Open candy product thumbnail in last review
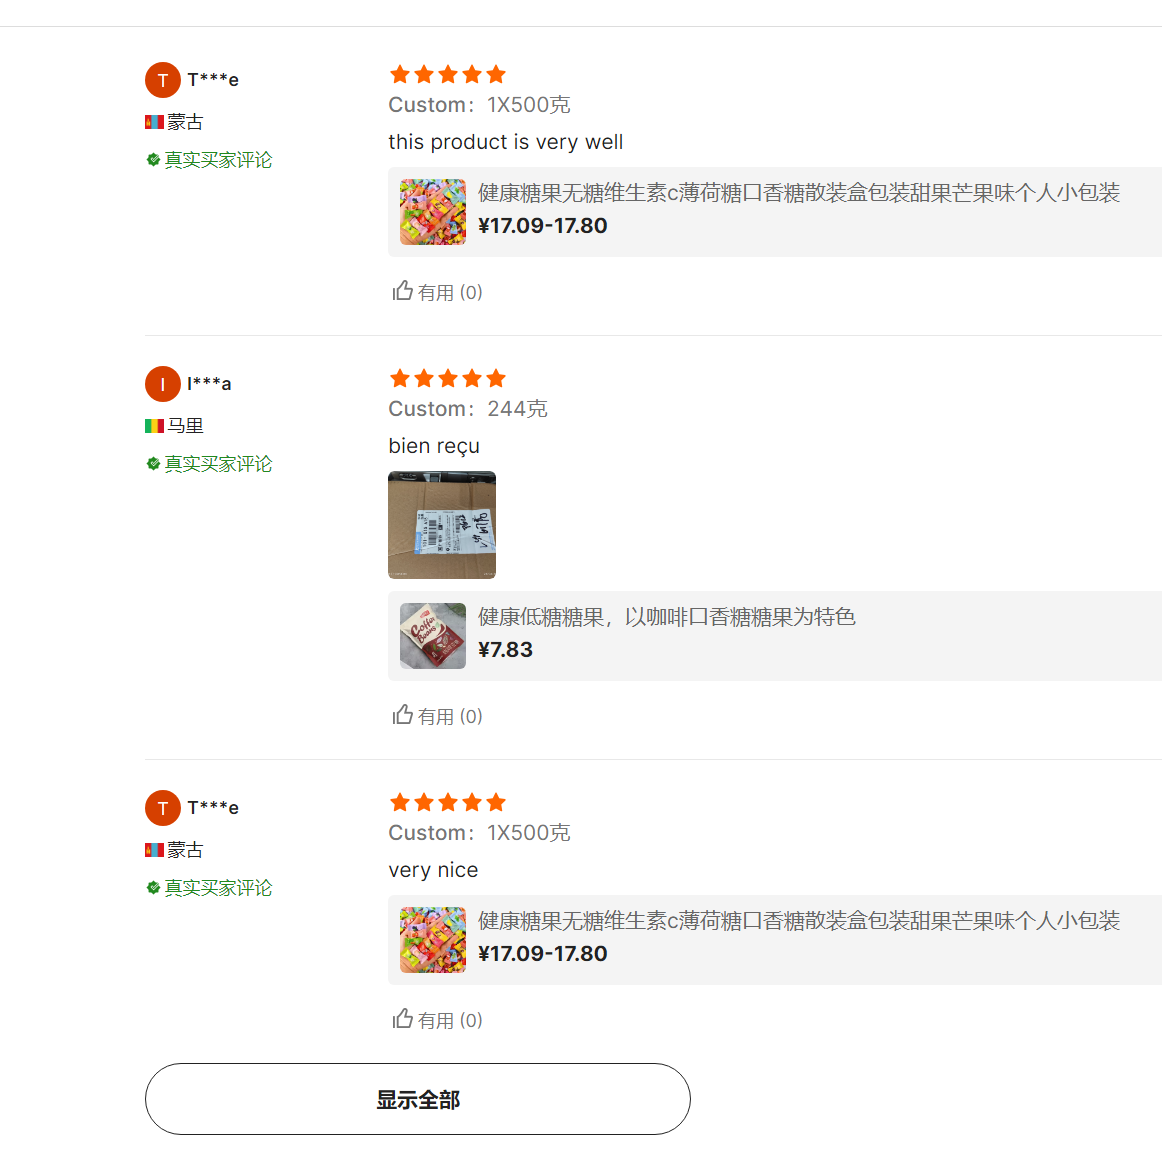The width and height of the screenshot is (1162, 1152). (x=433, y=940)
